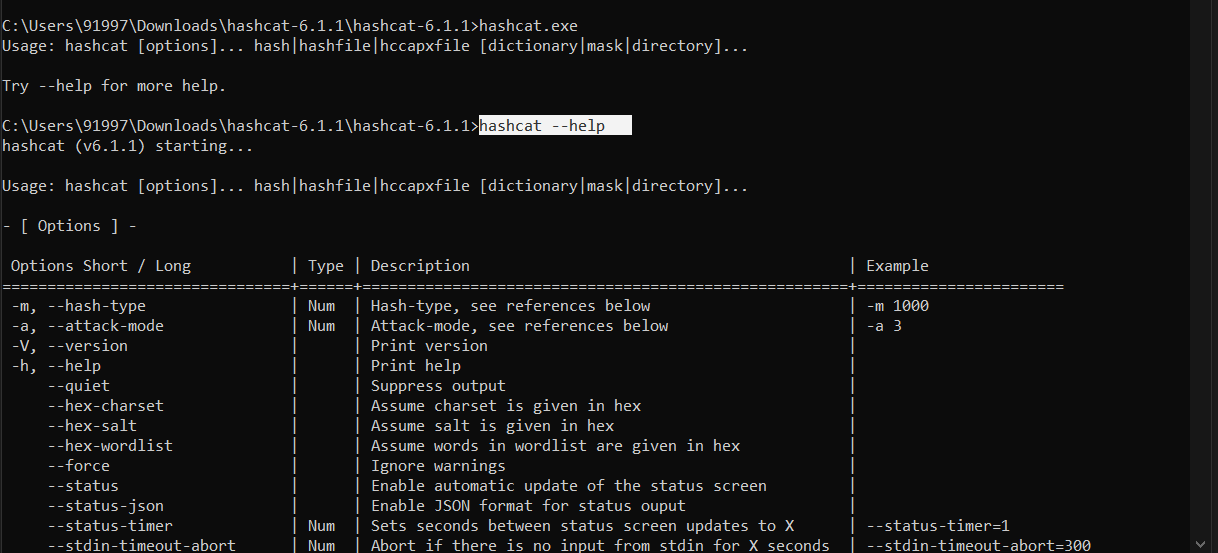
Task: Click the 'Options Short / Long' column header
Action: (101, 266)
